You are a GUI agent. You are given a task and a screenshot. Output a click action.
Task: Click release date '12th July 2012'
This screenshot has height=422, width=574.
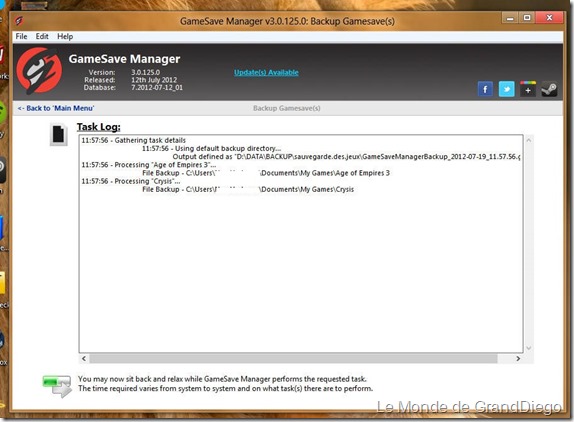pyautogui.click(x=154, y=80)
